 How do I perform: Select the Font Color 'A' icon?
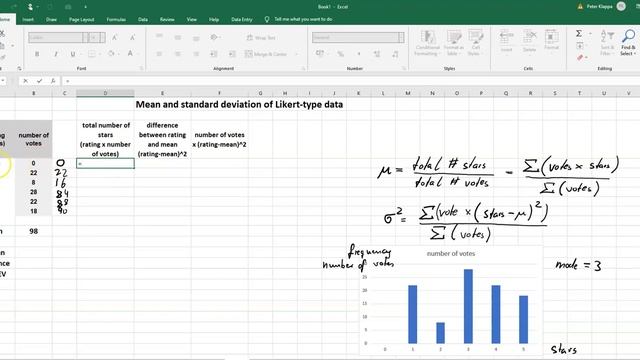130,54
